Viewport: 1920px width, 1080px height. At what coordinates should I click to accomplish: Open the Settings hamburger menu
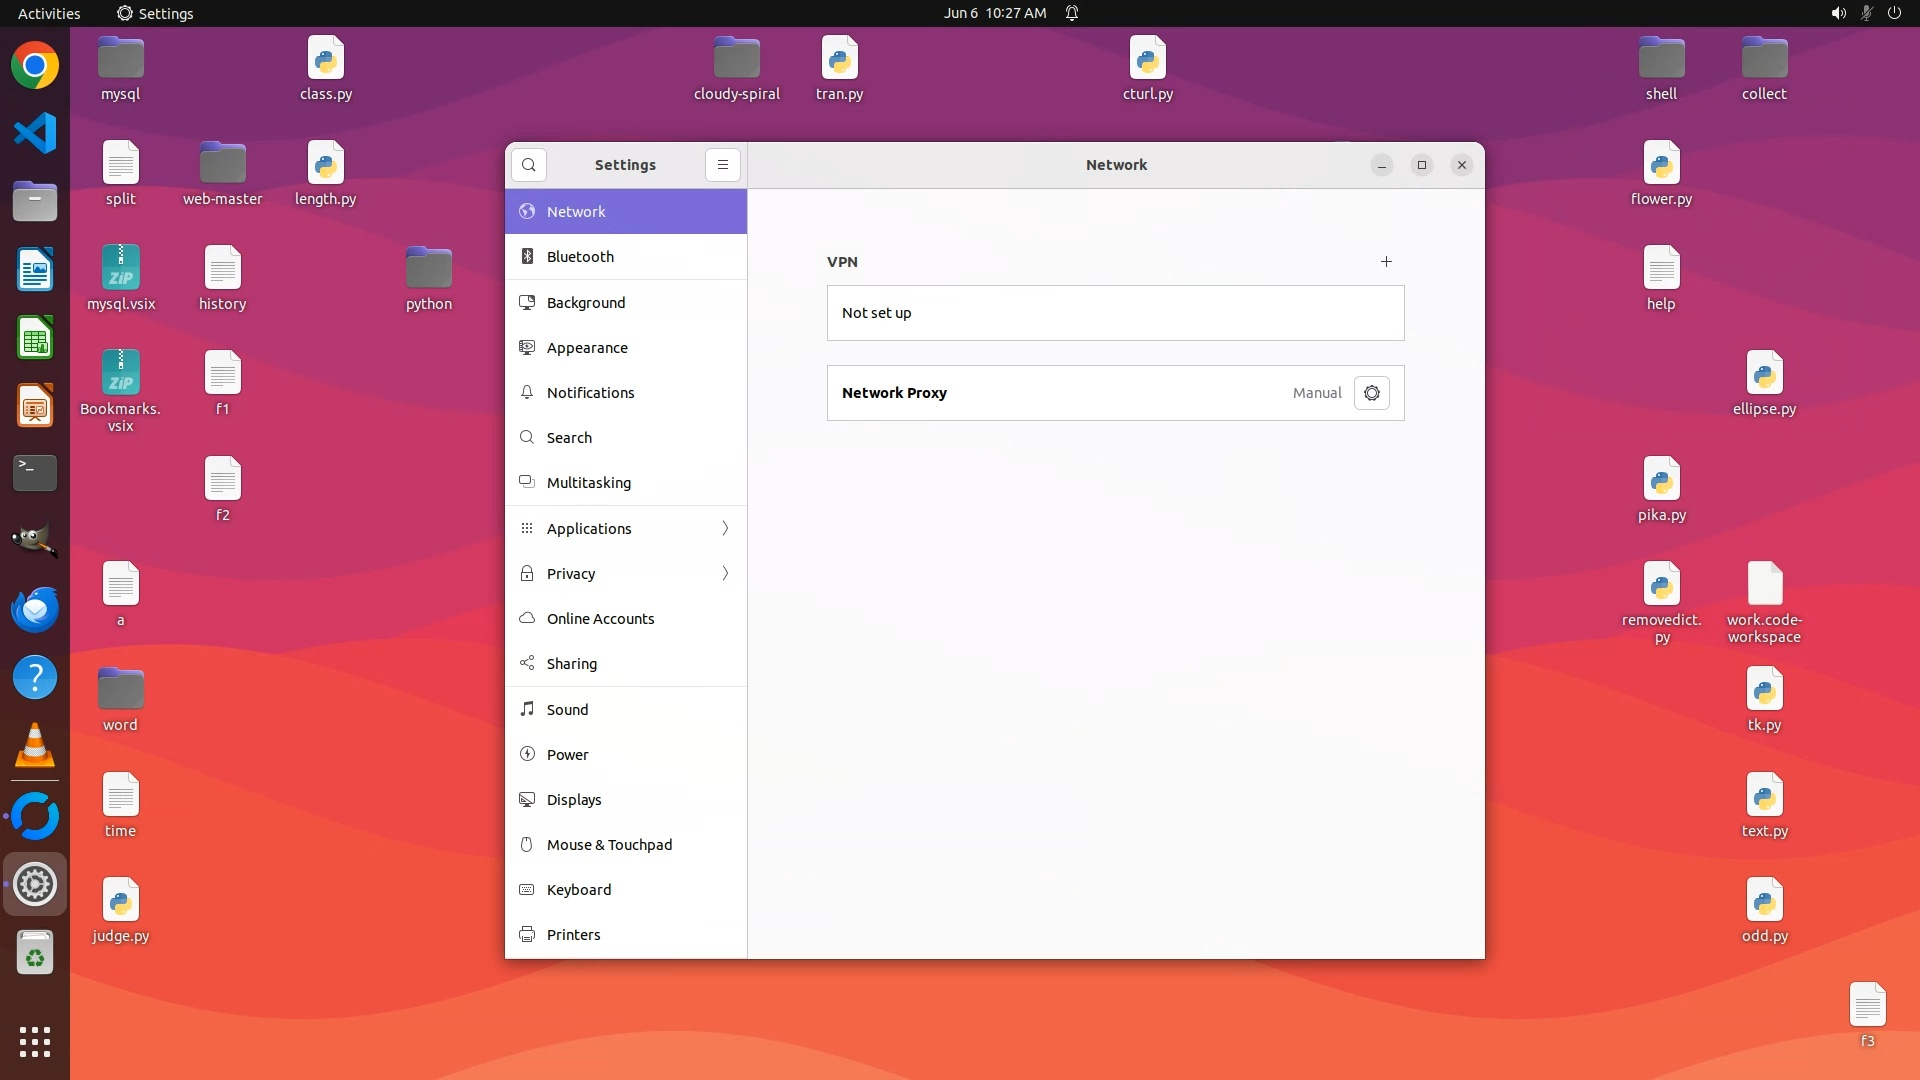pos(723,165)
